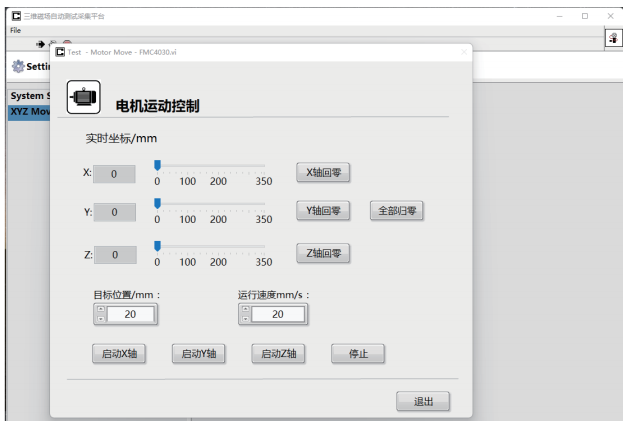
Task: Click the app icon in main title bar
Action: (x=15, y=16)
